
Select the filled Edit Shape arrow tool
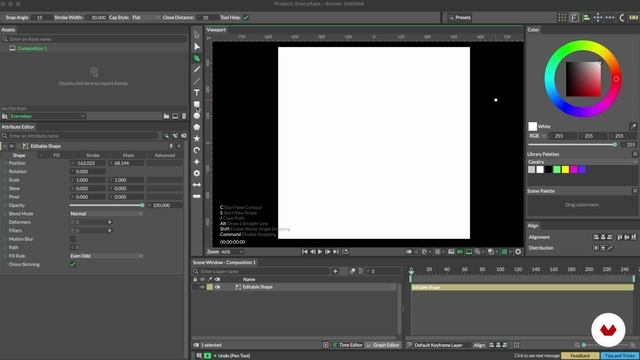click(197, 47)
